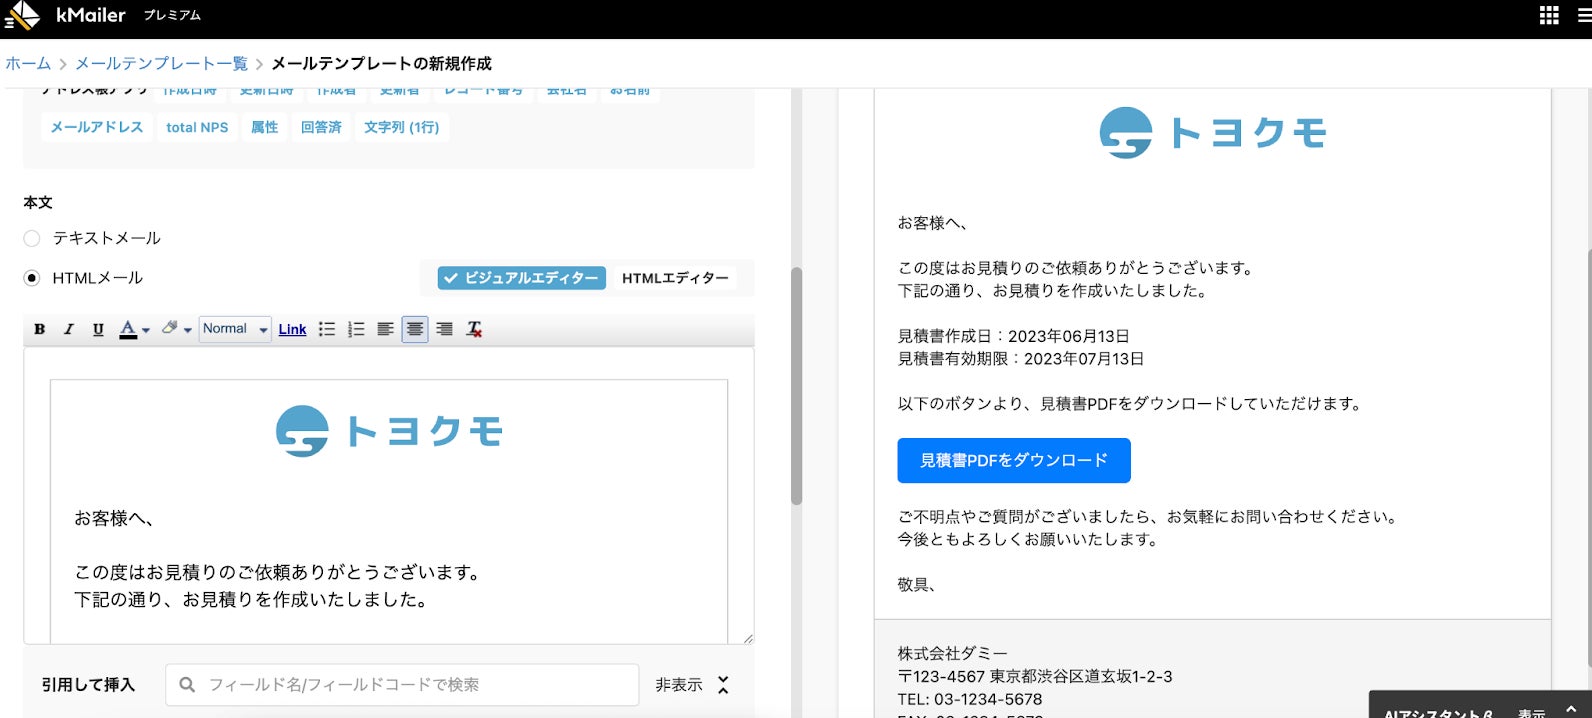This screenshot has width=1592, height=718.
Task: Toggle italic formatting
Action: click(69, 329)
